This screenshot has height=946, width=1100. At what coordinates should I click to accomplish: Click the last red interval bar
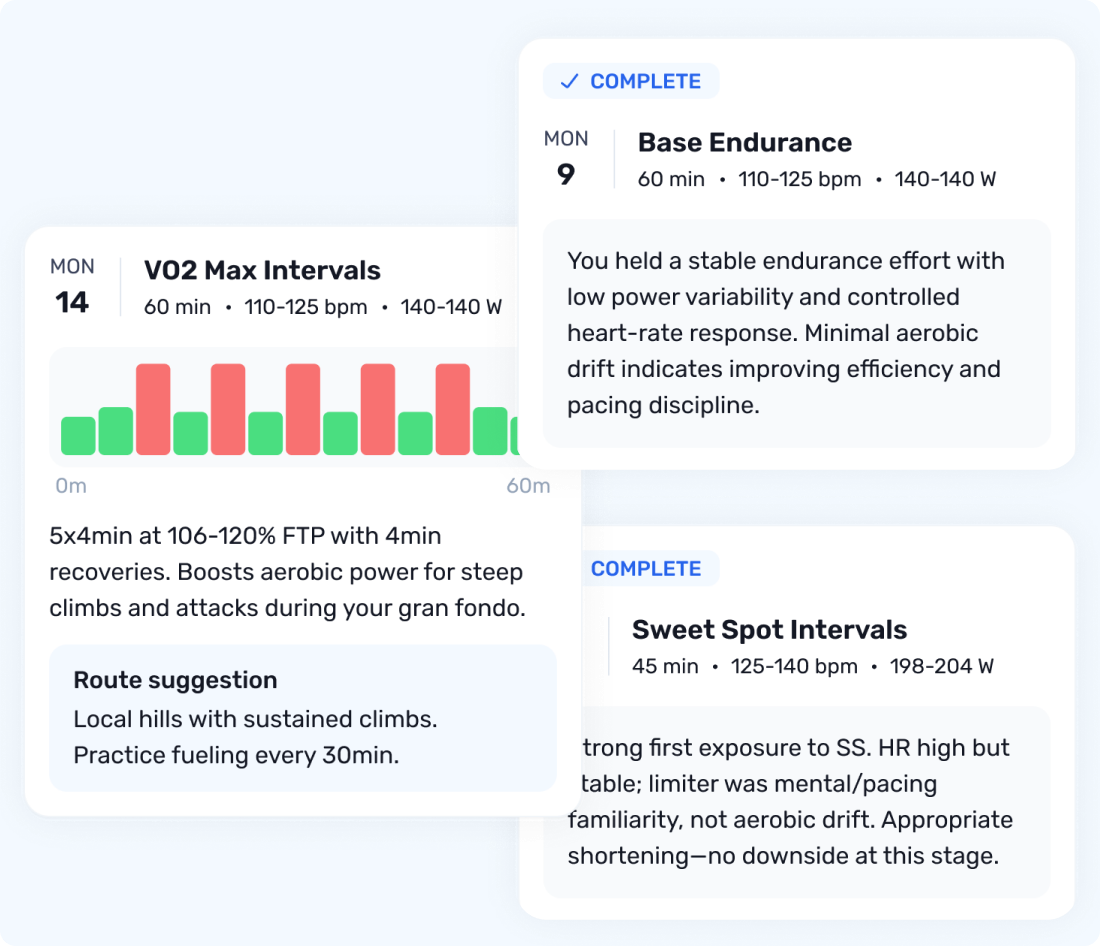pyautogui.click(x=452, y=409)
